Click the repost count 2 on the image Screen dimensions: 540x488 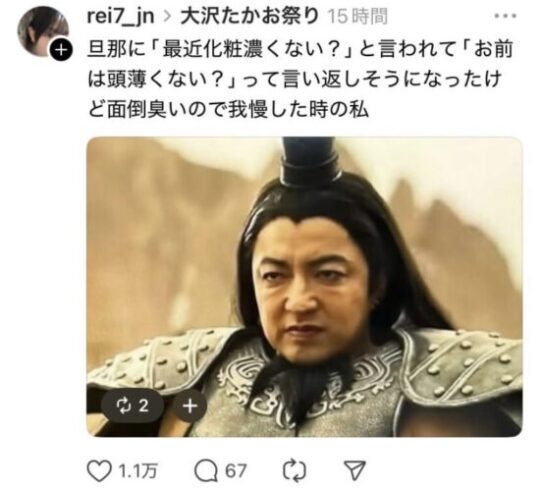144,406
